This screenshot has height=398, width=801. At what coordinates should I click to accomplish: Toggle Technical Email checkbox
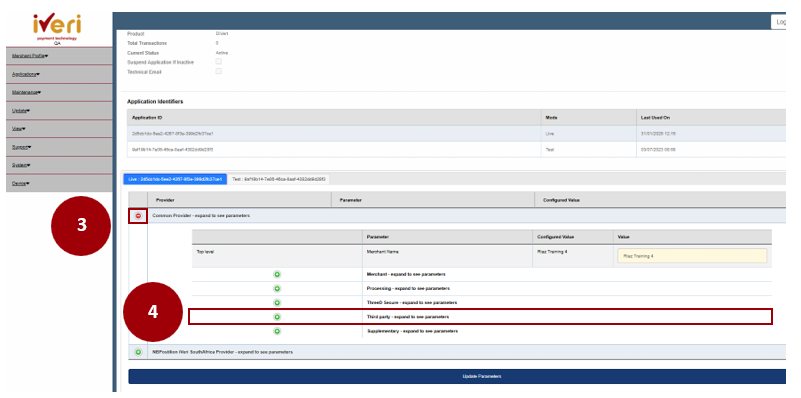219,72
